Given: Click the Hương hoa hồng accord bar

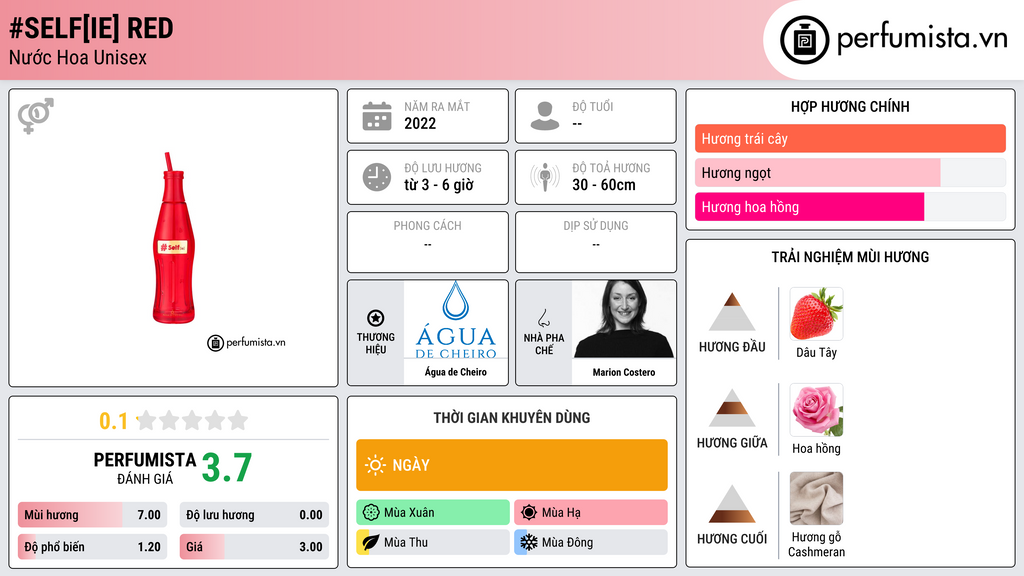Looking at the screenshot, I should [850, 207].
